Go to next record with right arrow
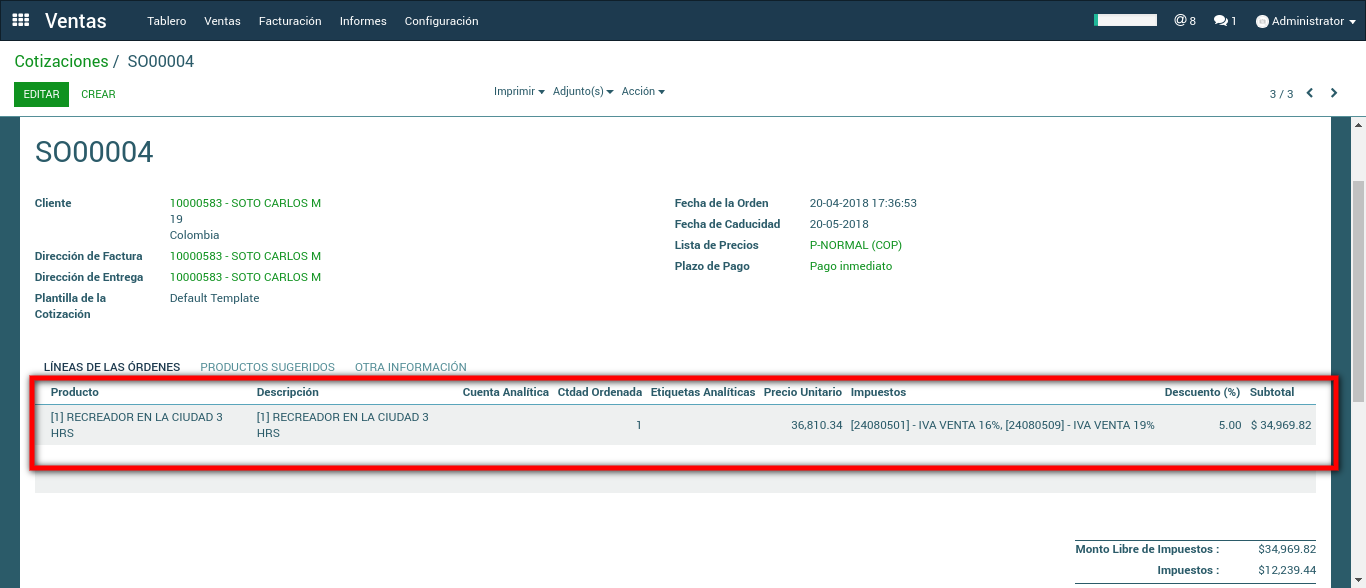Image resolution: width=1366 pixels, height=588 pixels. click(x=1334, y=93)
